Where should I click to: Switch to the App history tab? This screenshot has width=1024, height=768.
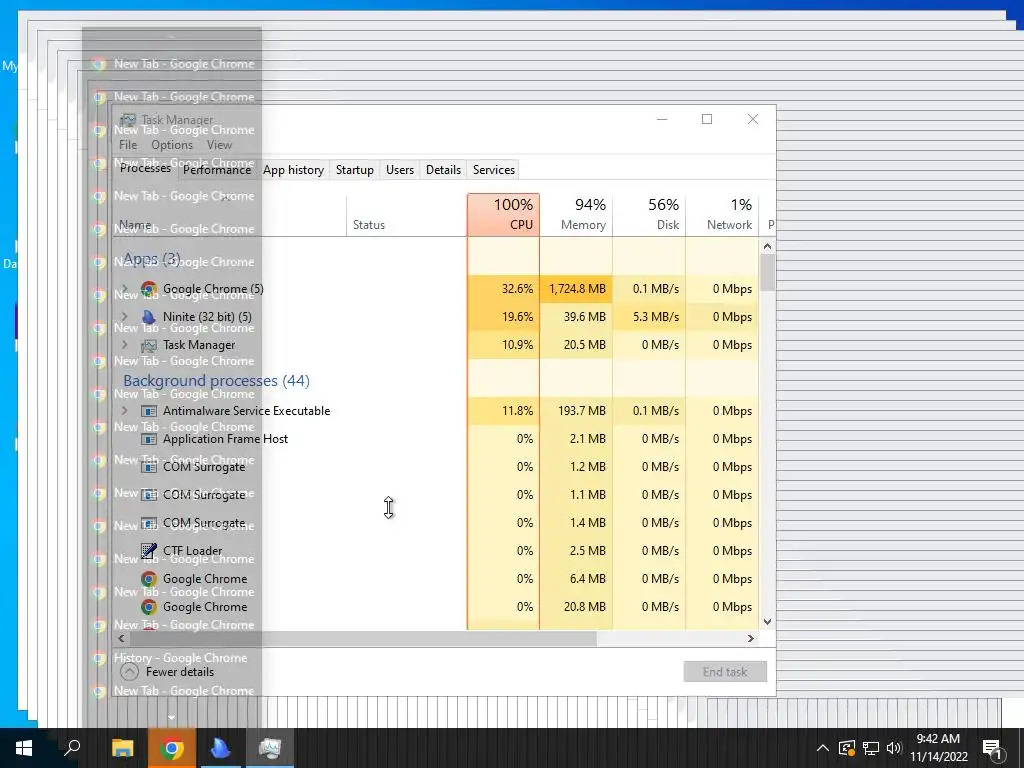[x=293, y=170]
